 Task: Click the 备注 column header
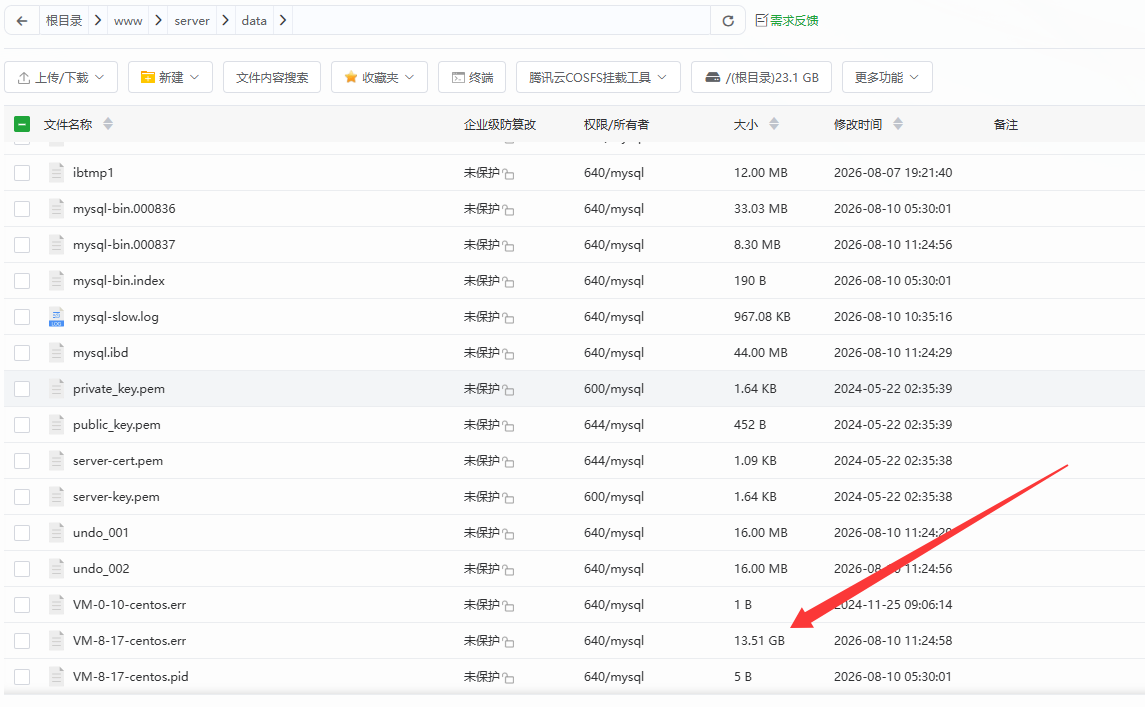click(1006, 124)
